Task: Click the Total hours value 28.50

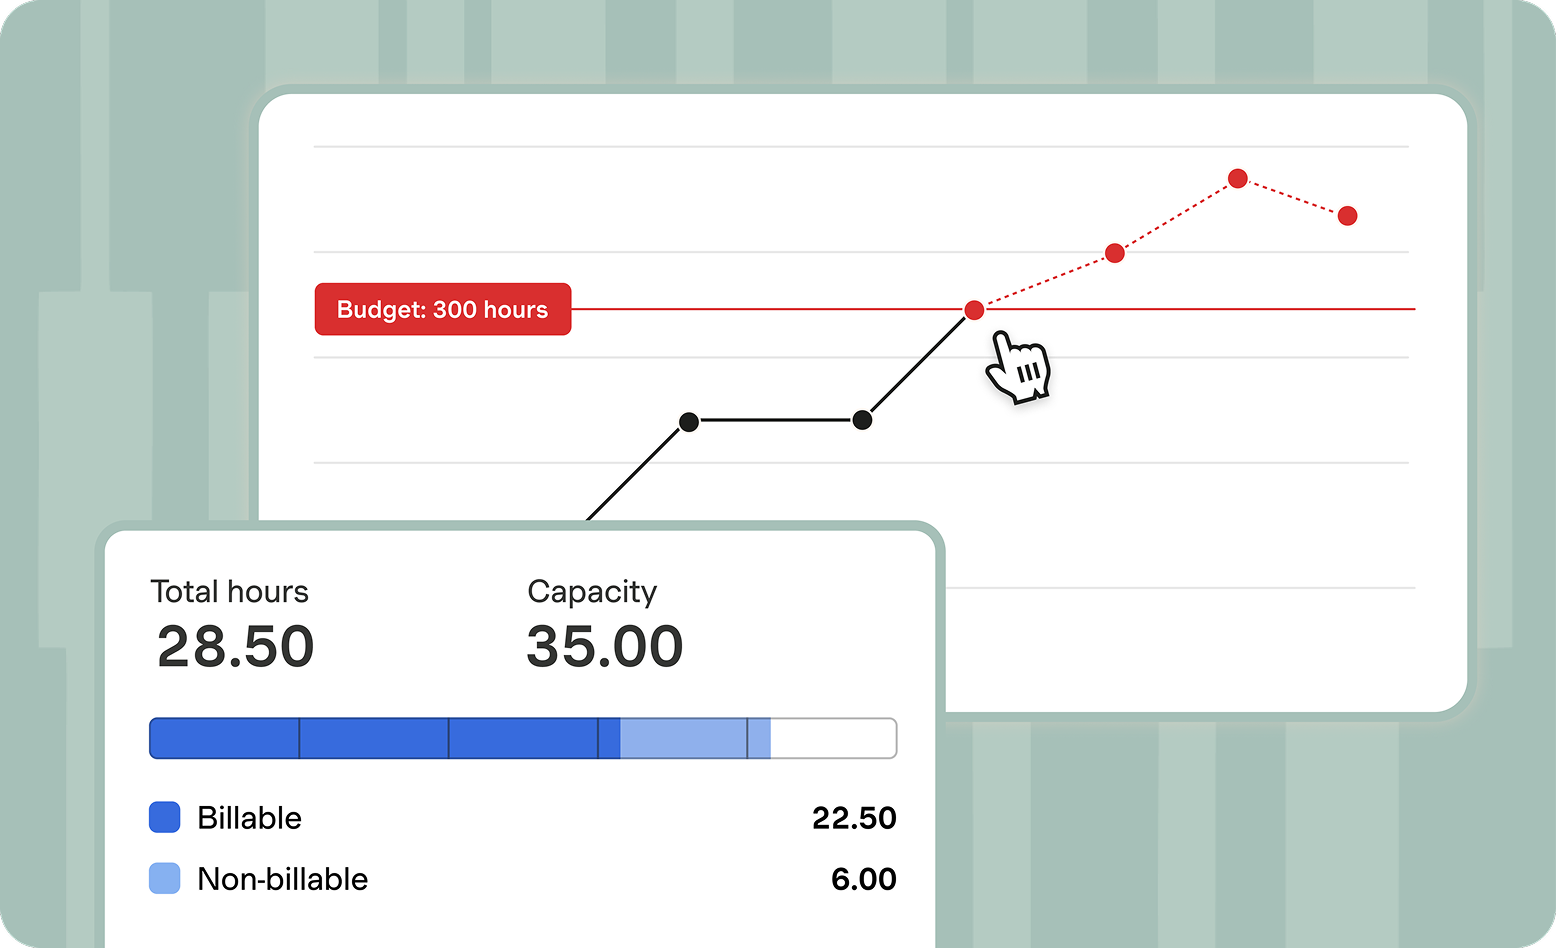Action: [x=236, y=646]
